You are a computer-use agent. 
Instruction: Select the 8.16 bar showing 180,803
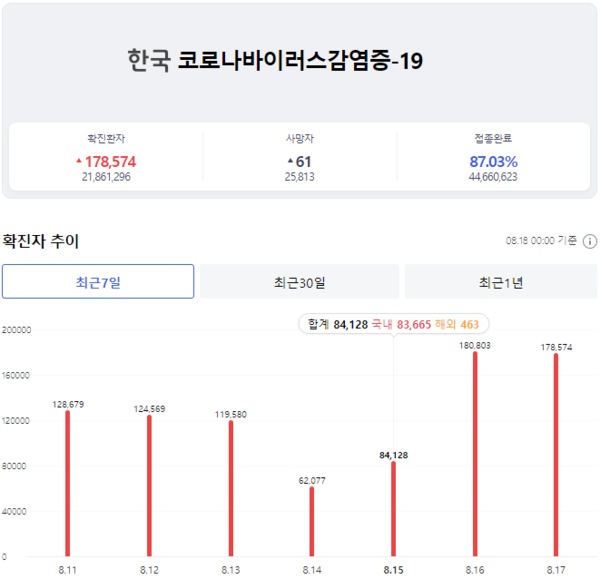(475, 454)
